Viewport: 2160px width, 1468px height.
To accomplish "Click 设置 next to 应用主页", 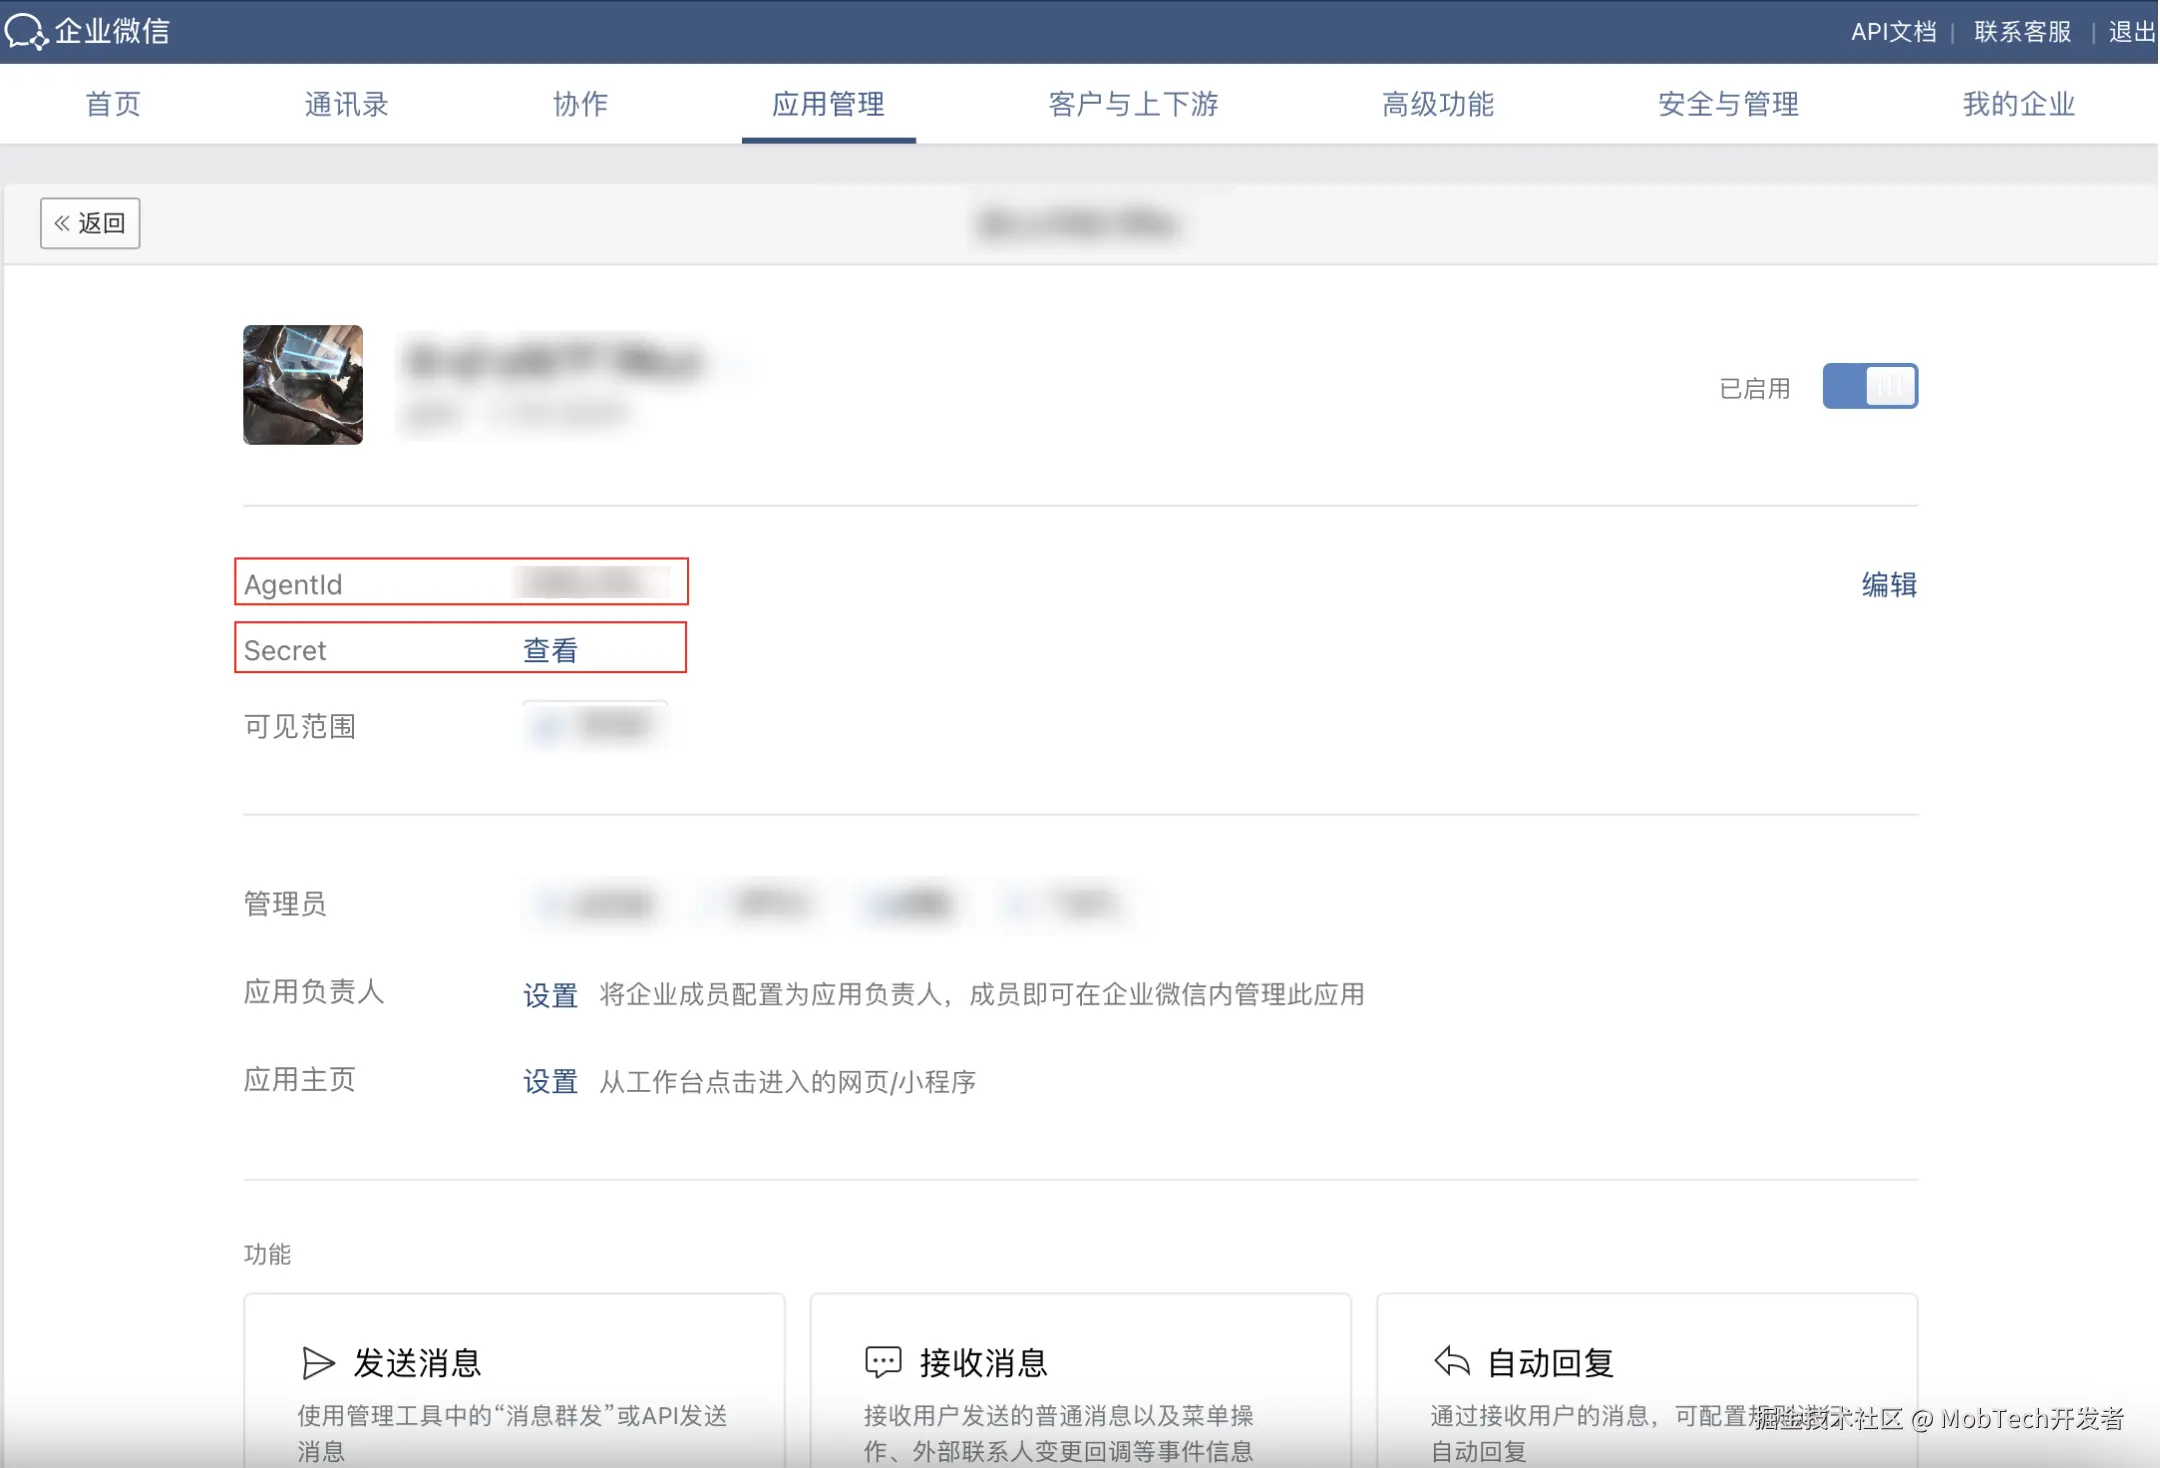I will (x=550, y=1082).
